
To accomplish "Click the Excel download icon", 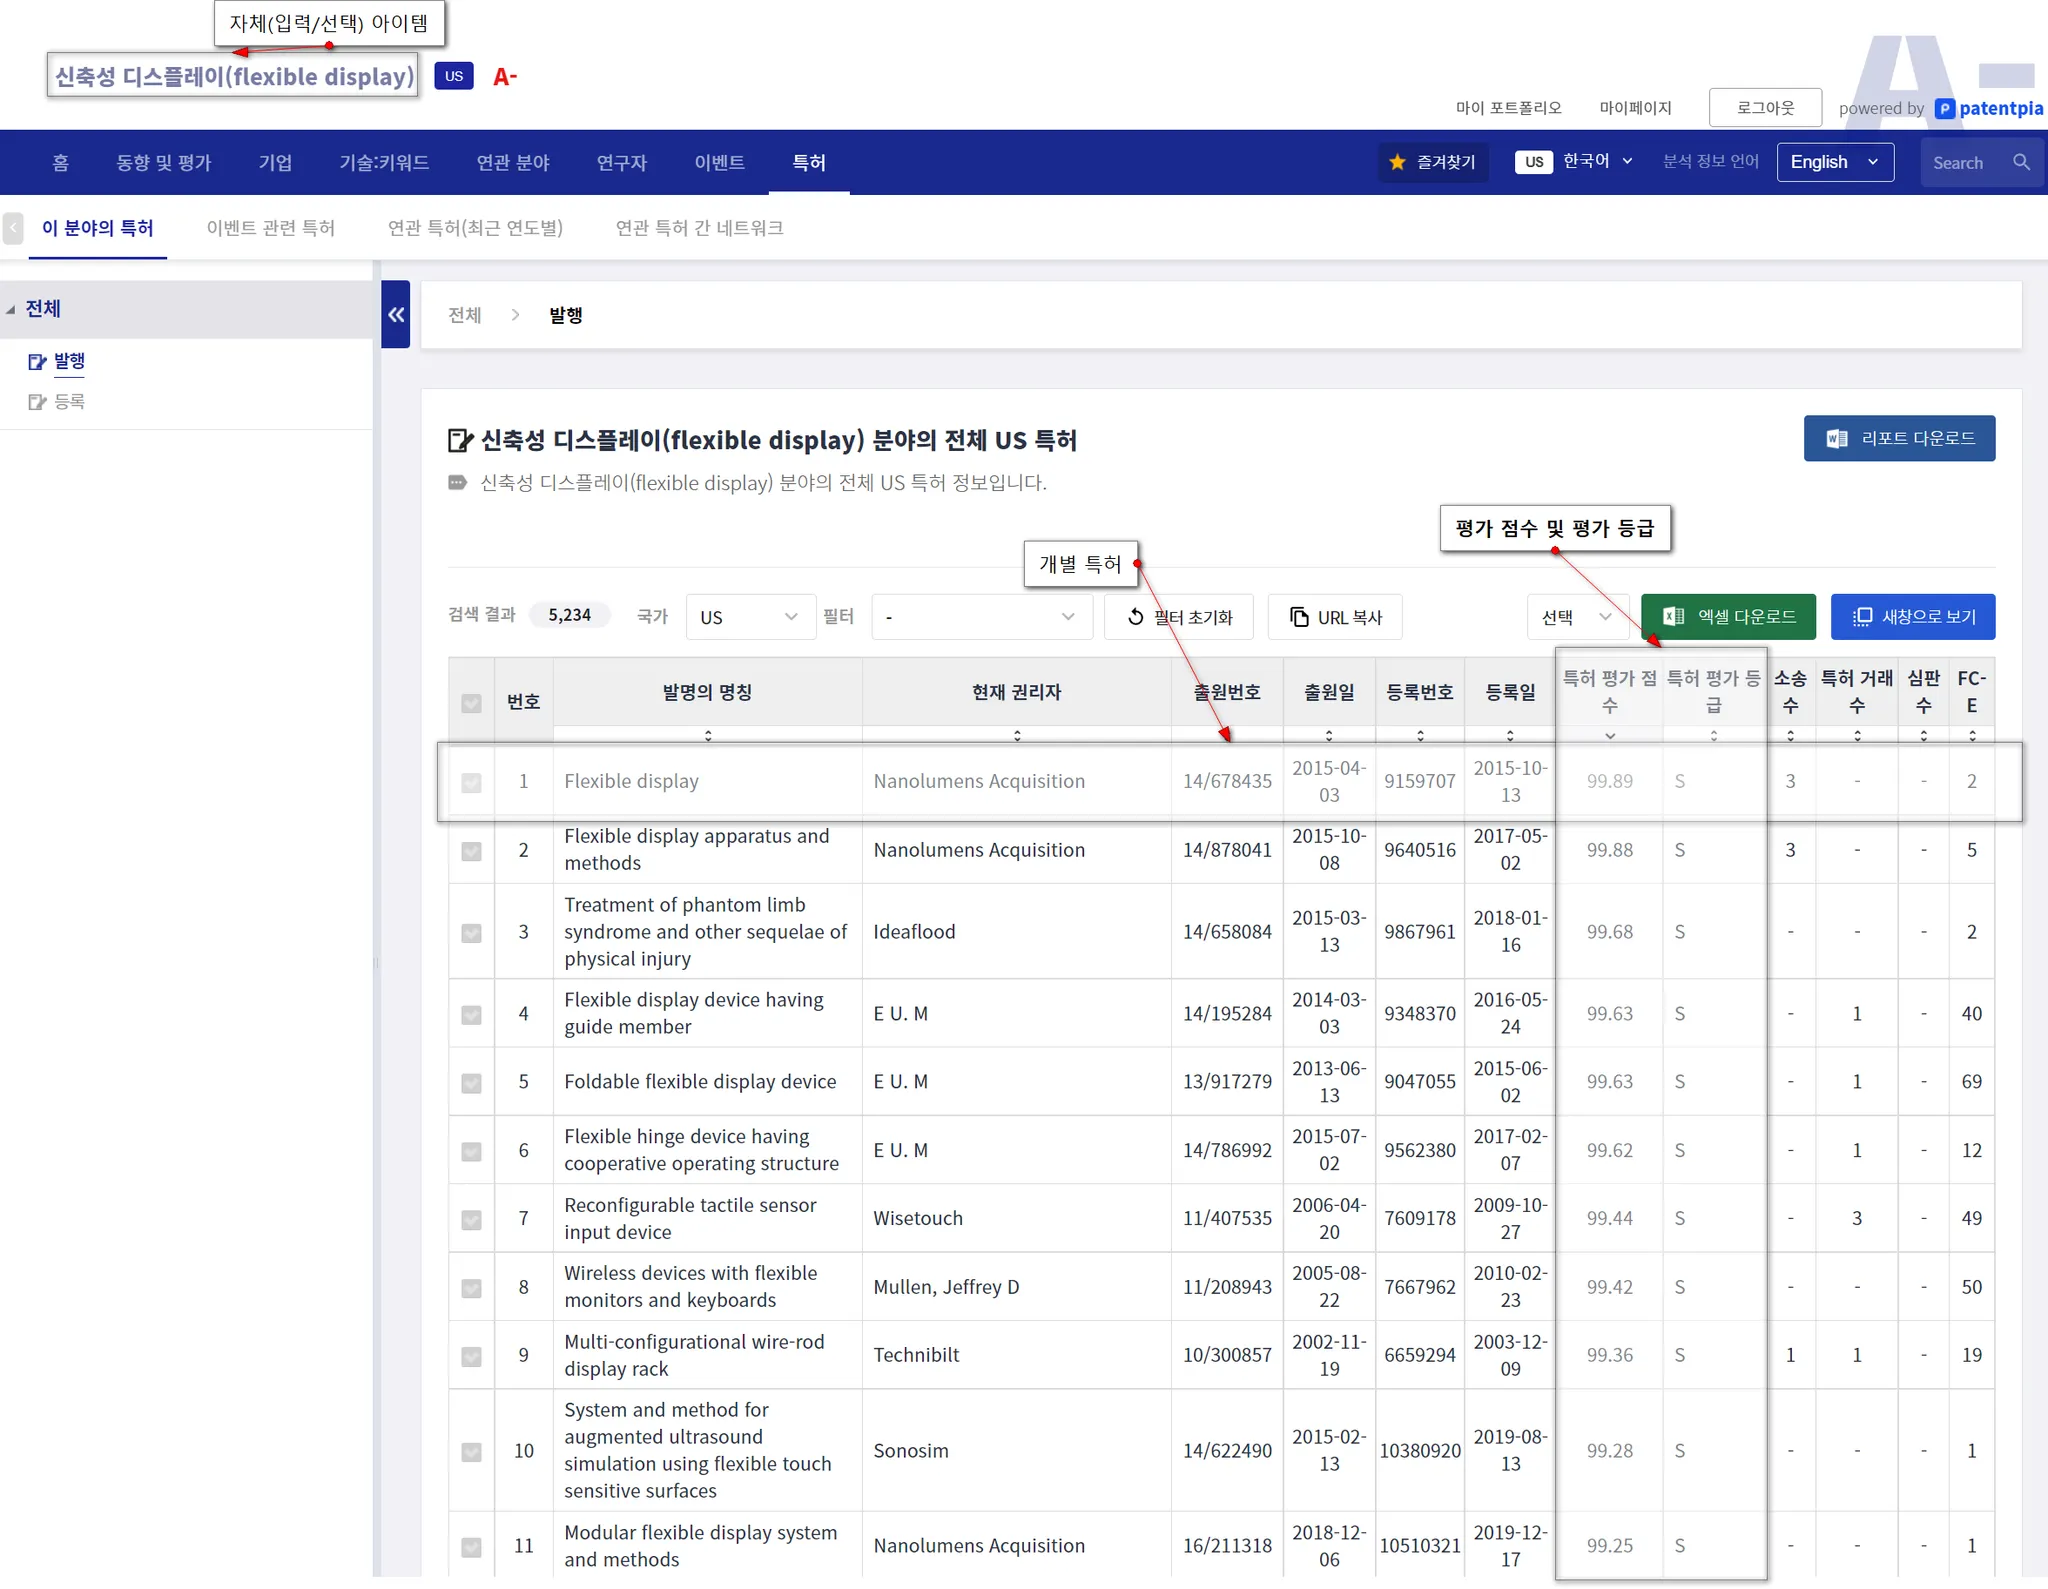I will point(1673,617).
